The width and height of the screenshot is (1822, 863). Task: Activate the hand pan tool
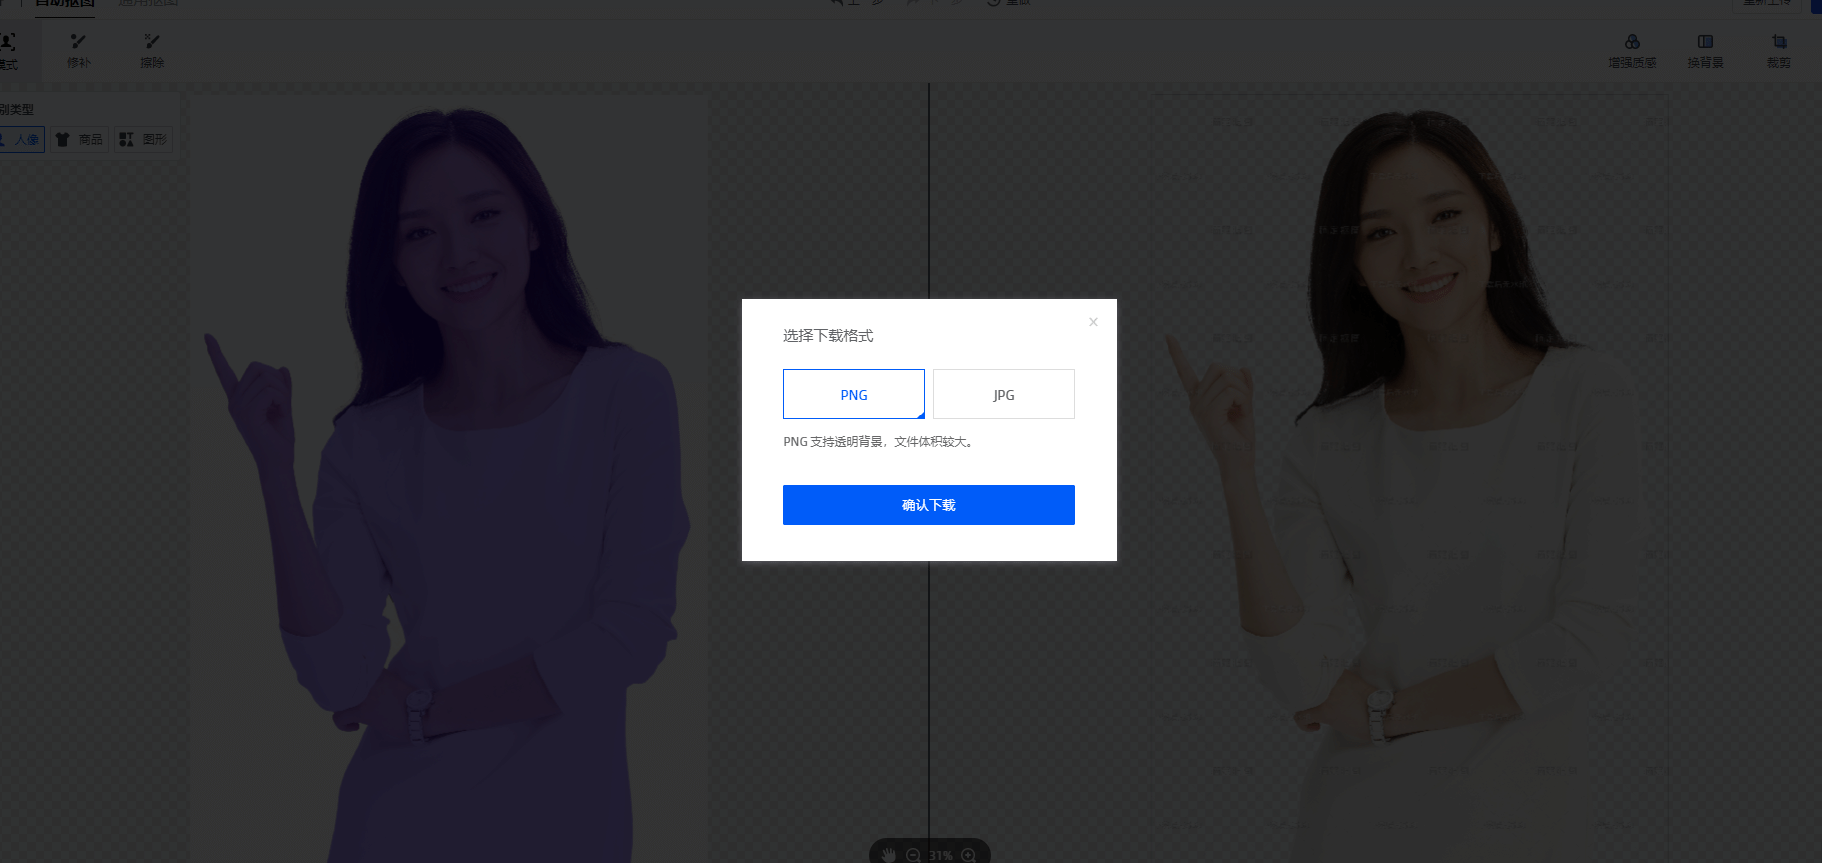pyautogui.click(x=888, y=855)
